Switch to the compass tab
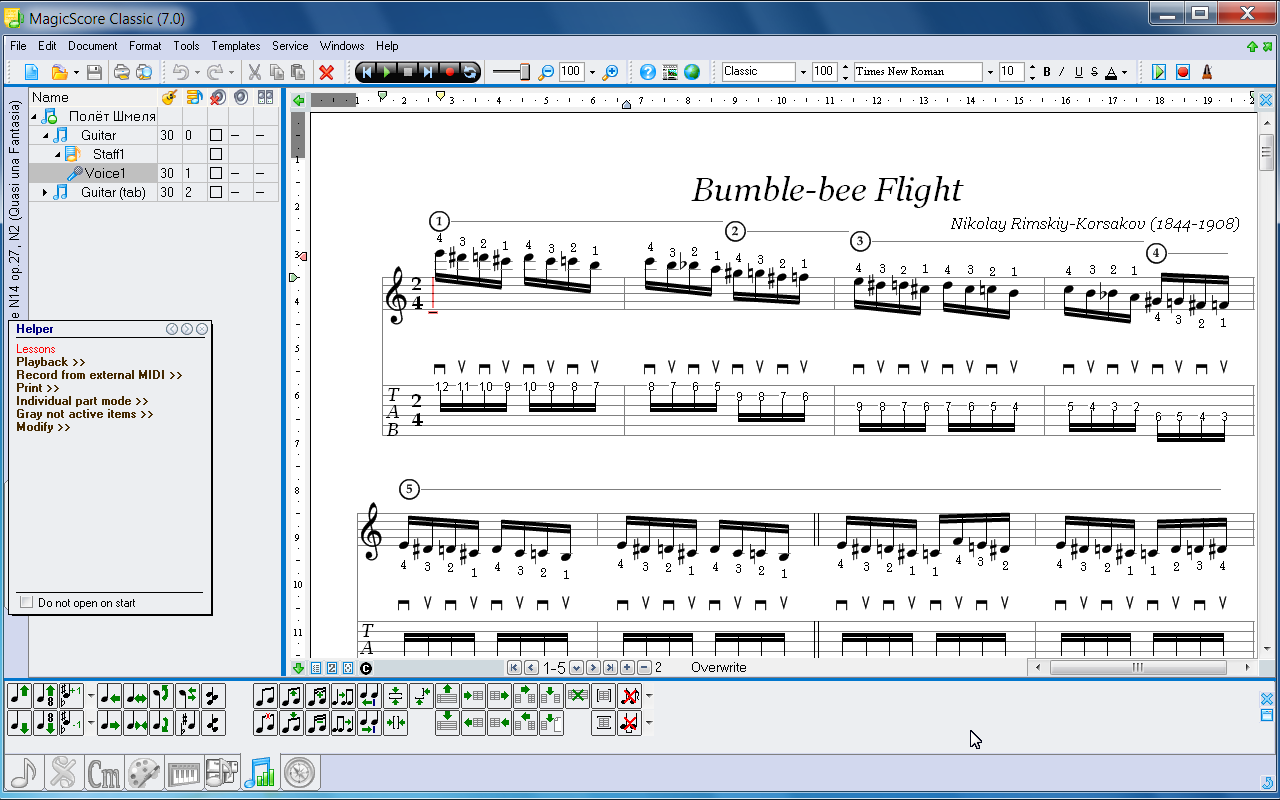Viewport: 1280px width, 800px height. [300, 772]
